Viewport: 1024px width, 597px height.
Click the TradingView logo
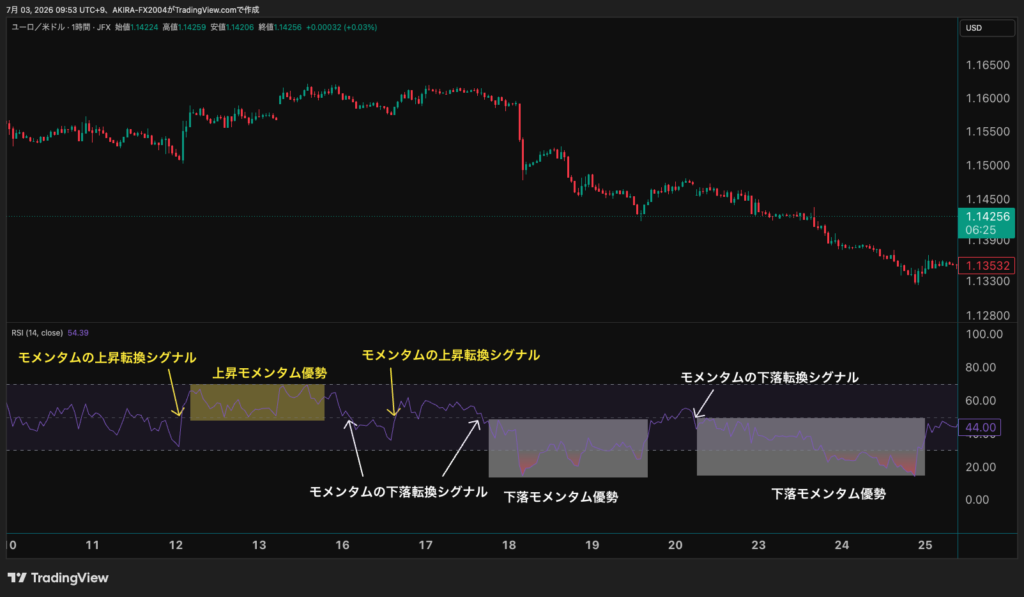coord(58,578)
